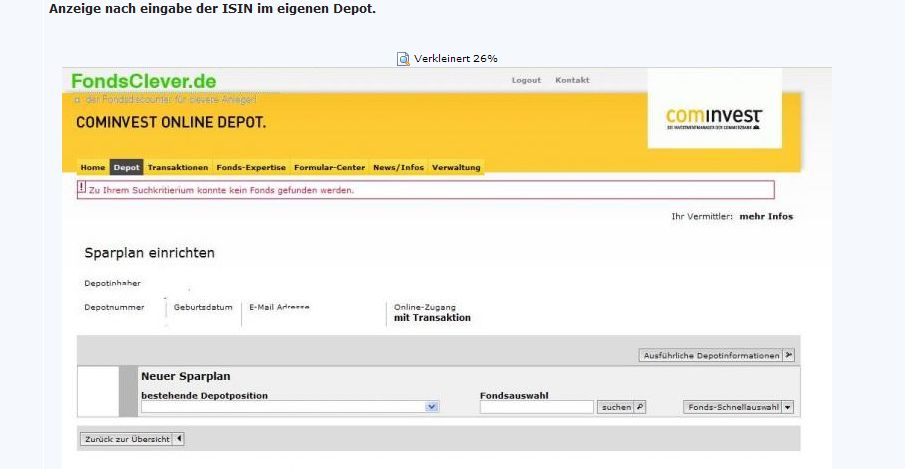The height and width of the screenshot is (469, 905).
Task: Click the Geburtsdatum label
Action: click(x=203, y=307)
